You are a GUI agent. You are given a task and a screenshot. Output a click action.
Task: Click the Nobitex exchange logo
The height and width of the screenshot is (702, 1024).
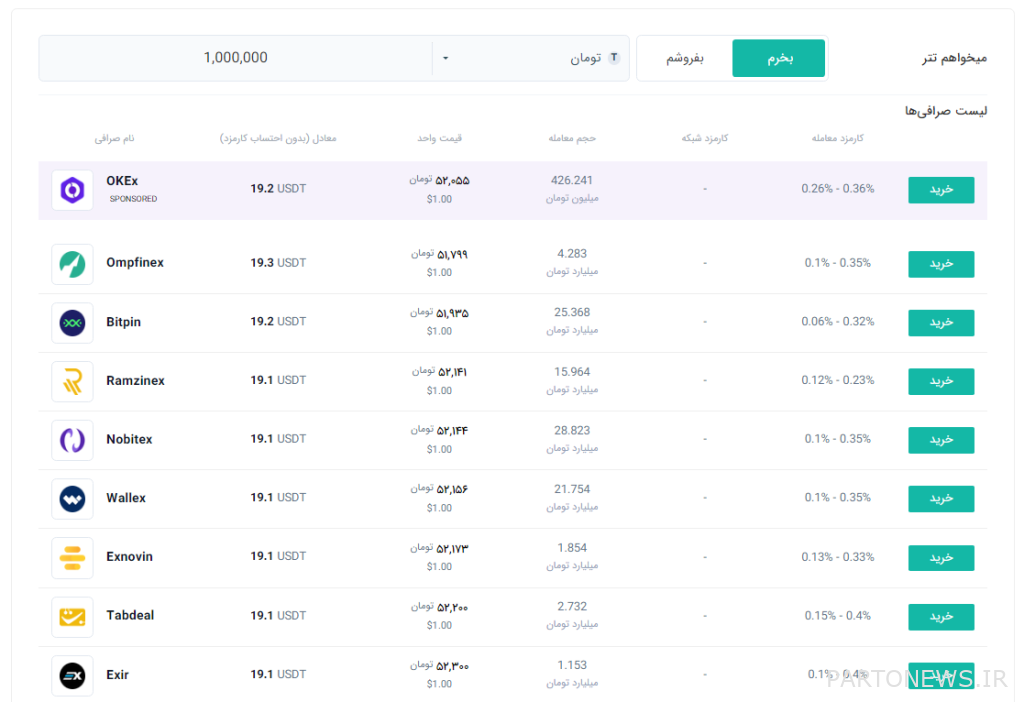[72, 440]
